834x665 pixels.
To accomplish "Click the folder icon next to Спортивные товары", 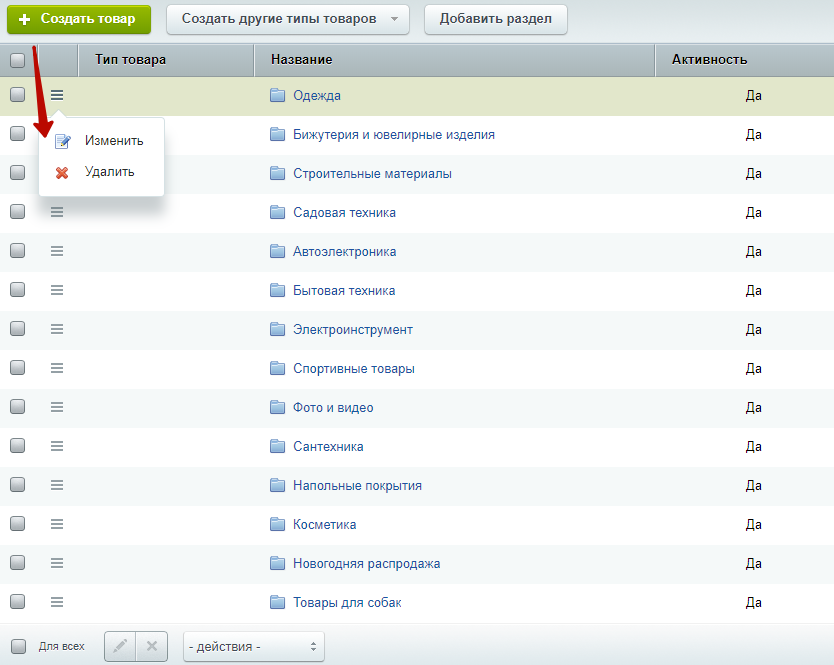I will [277, 368].
